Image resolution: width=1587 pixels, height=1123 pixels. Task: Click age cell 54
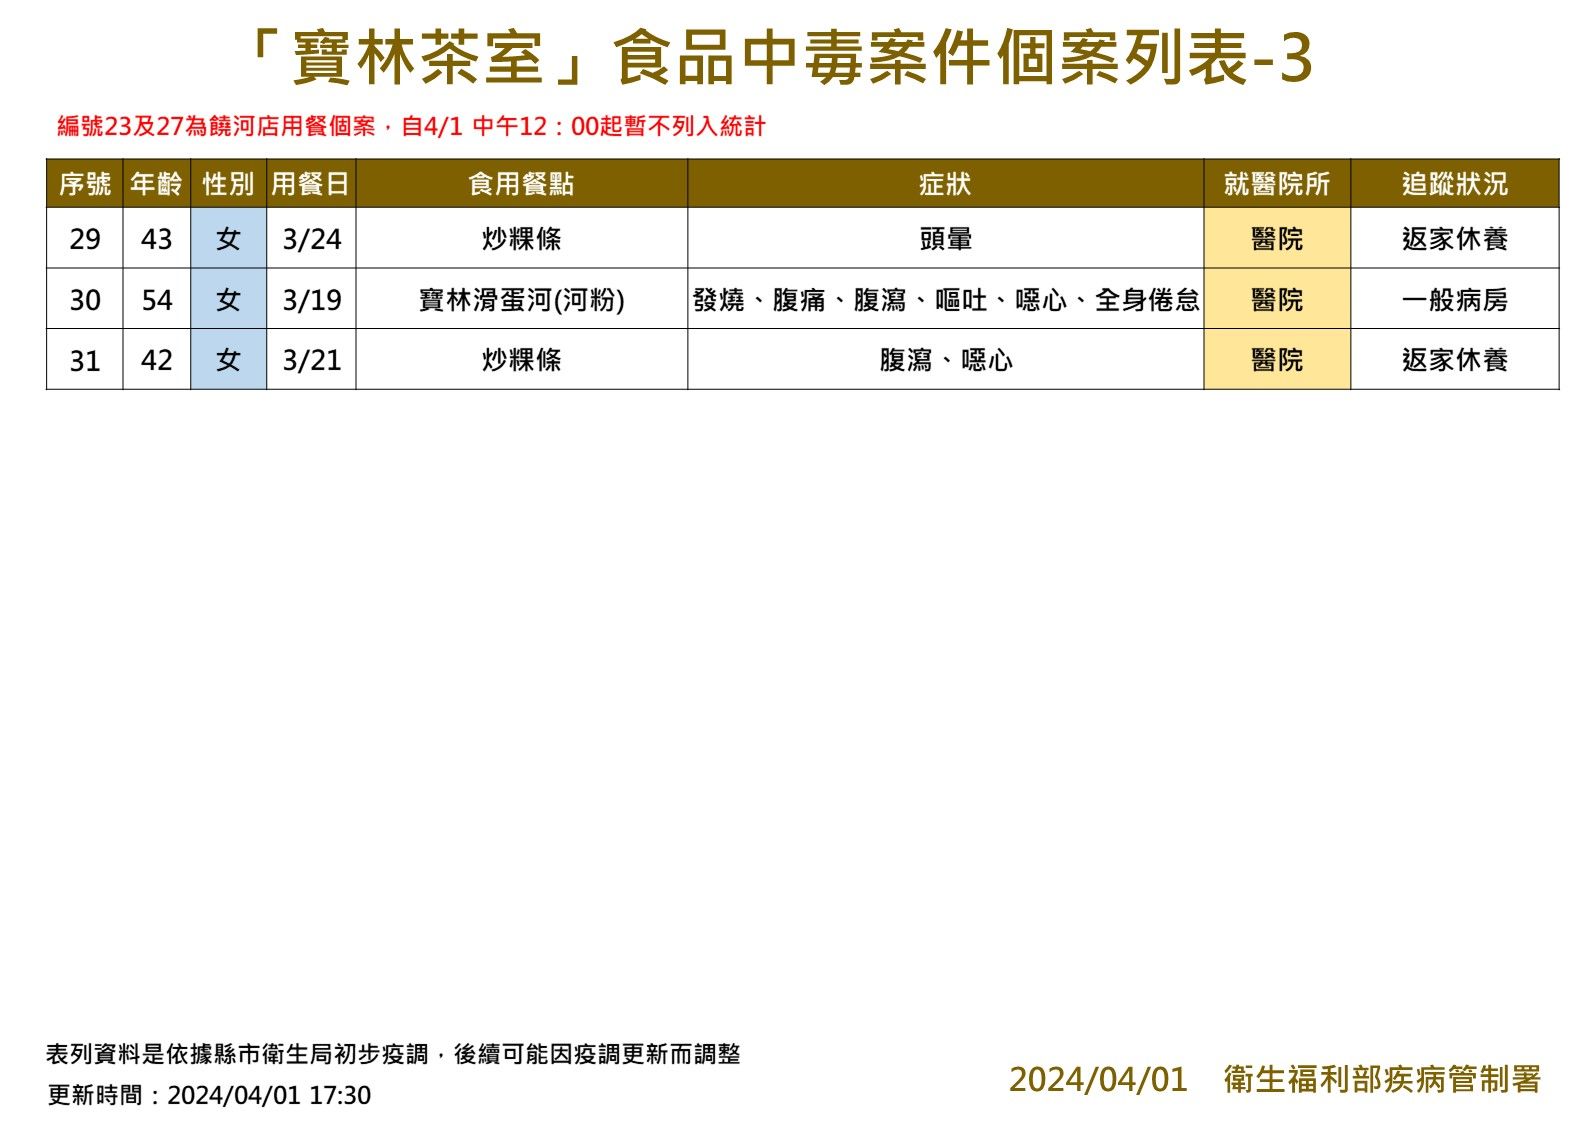coord(157,299)
